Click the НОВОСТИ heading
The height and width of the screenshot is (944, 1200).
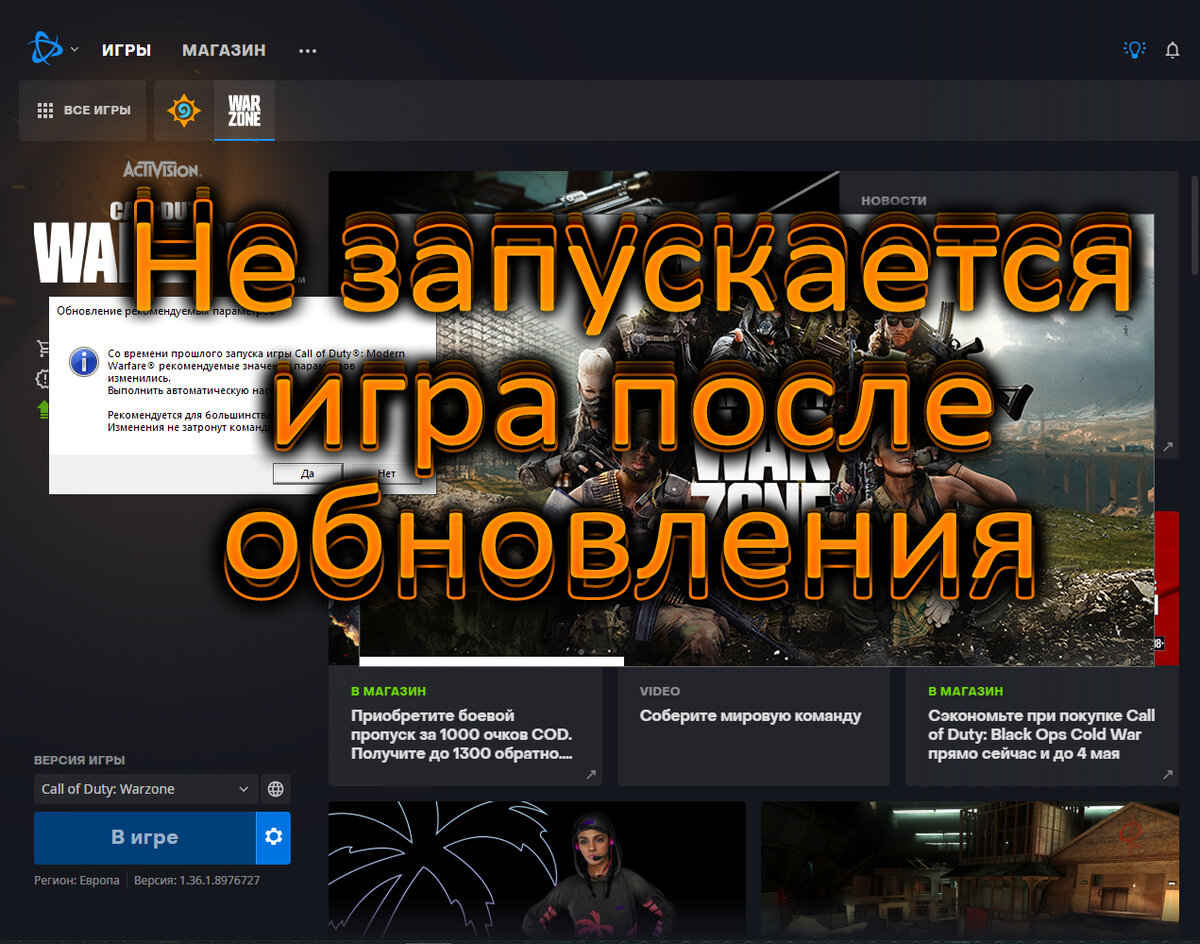[894, 200]
